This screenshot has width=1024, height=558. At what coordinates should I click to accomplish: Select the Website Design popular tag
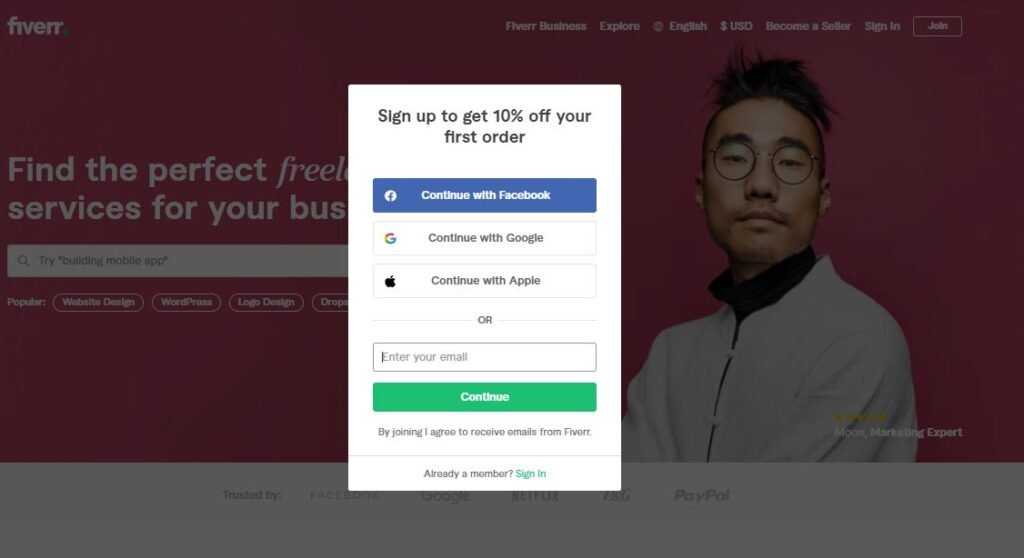click(x=98, y=303)
